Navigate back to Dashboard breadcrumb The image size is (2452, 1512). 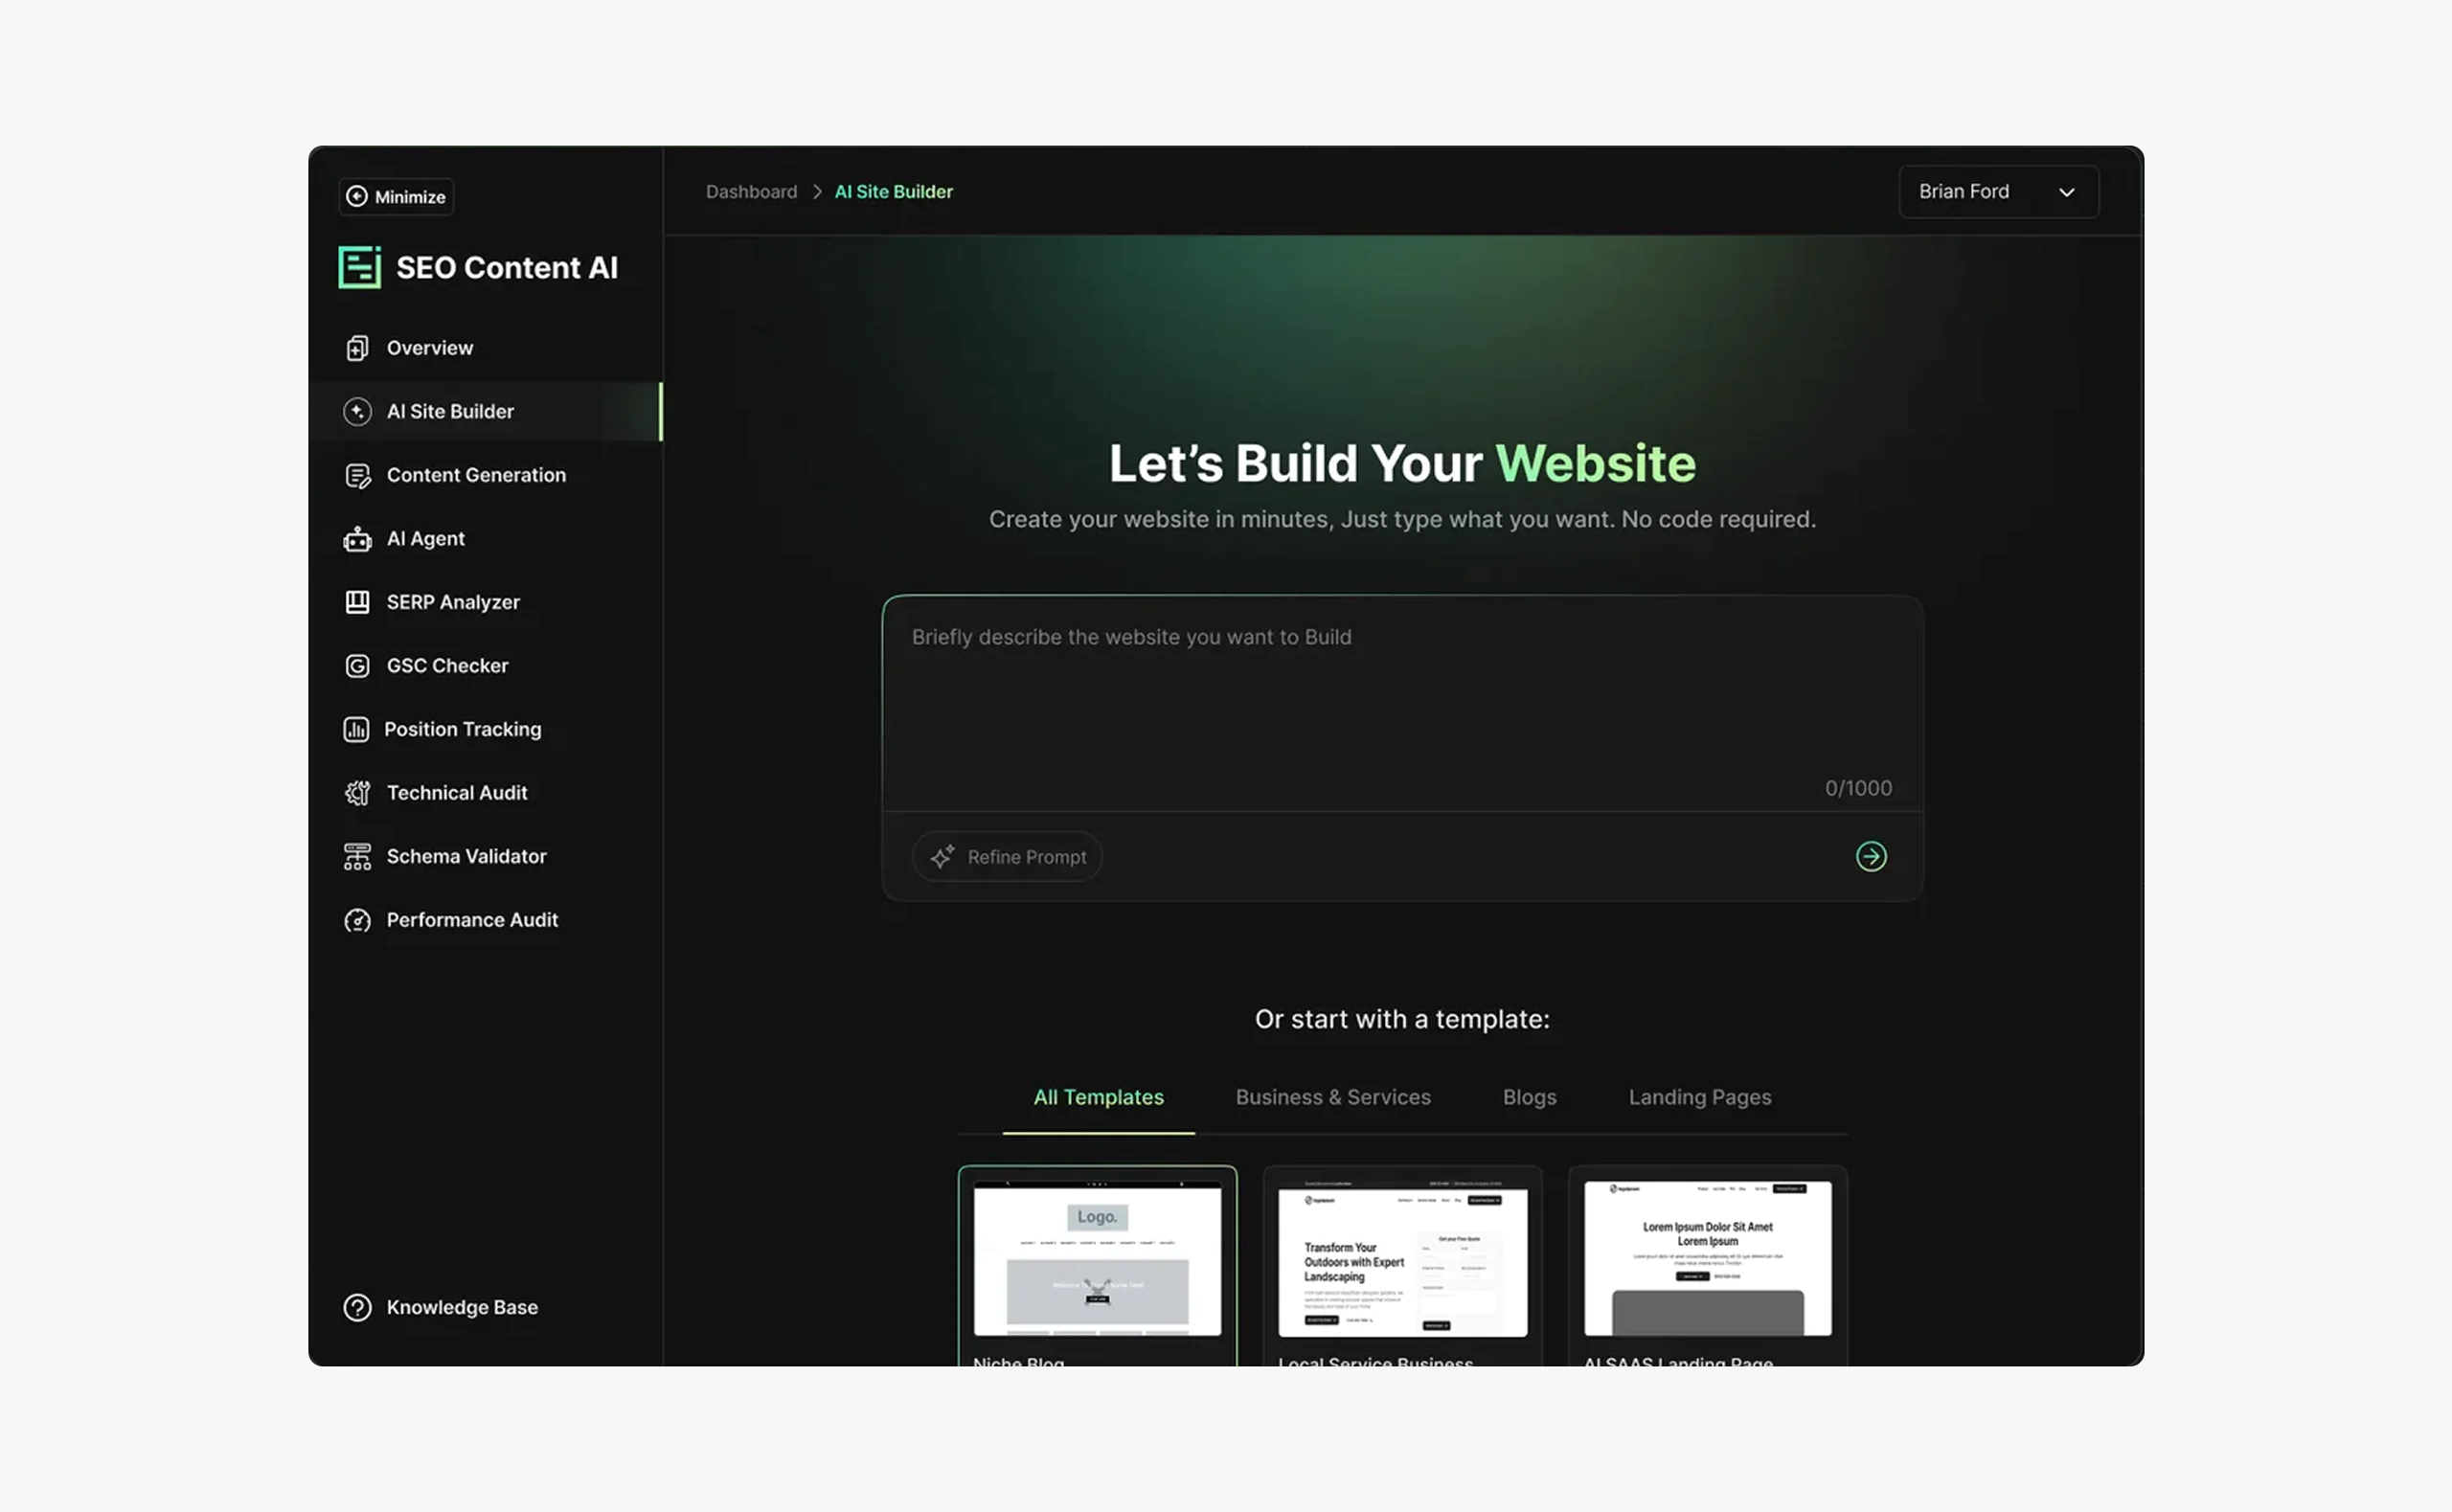(751, 191)
